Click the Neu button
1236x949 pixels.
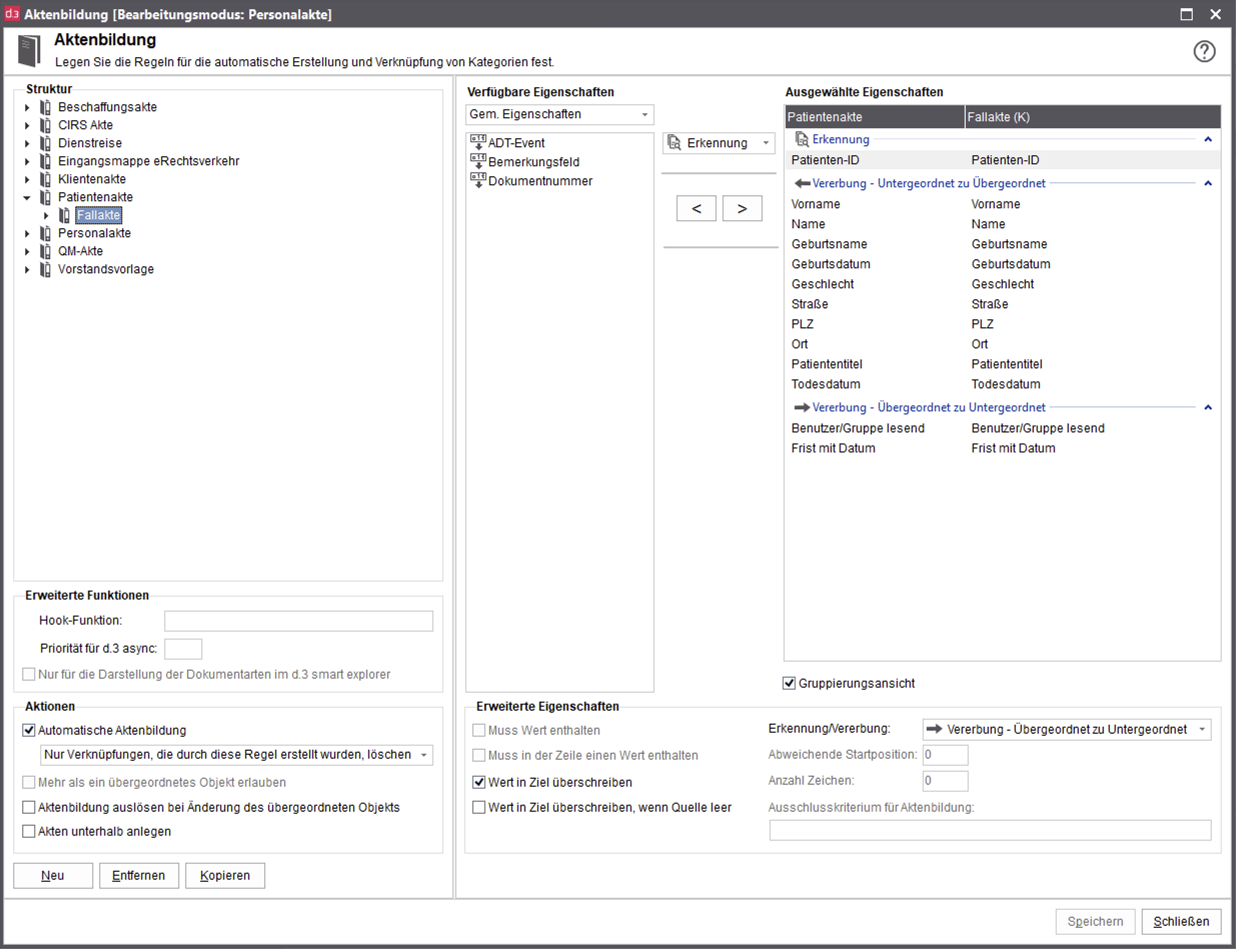coord(52,875)
